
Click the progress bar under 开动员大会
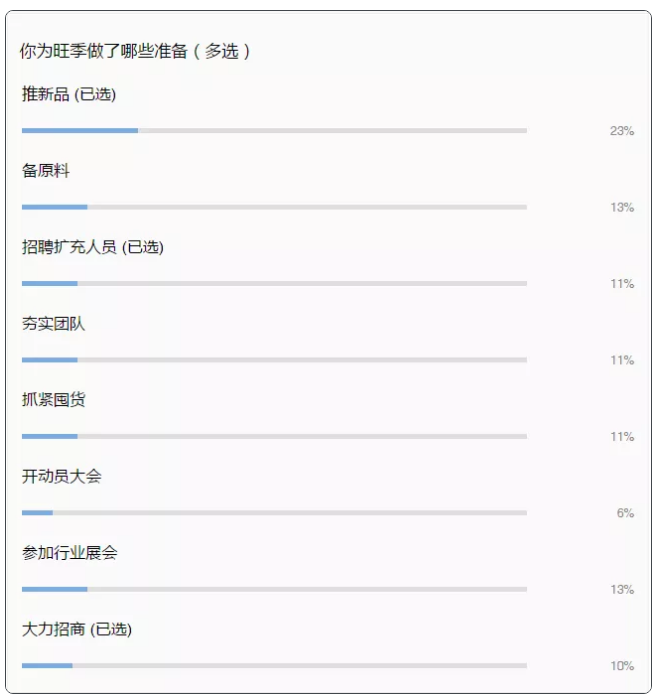274,513
